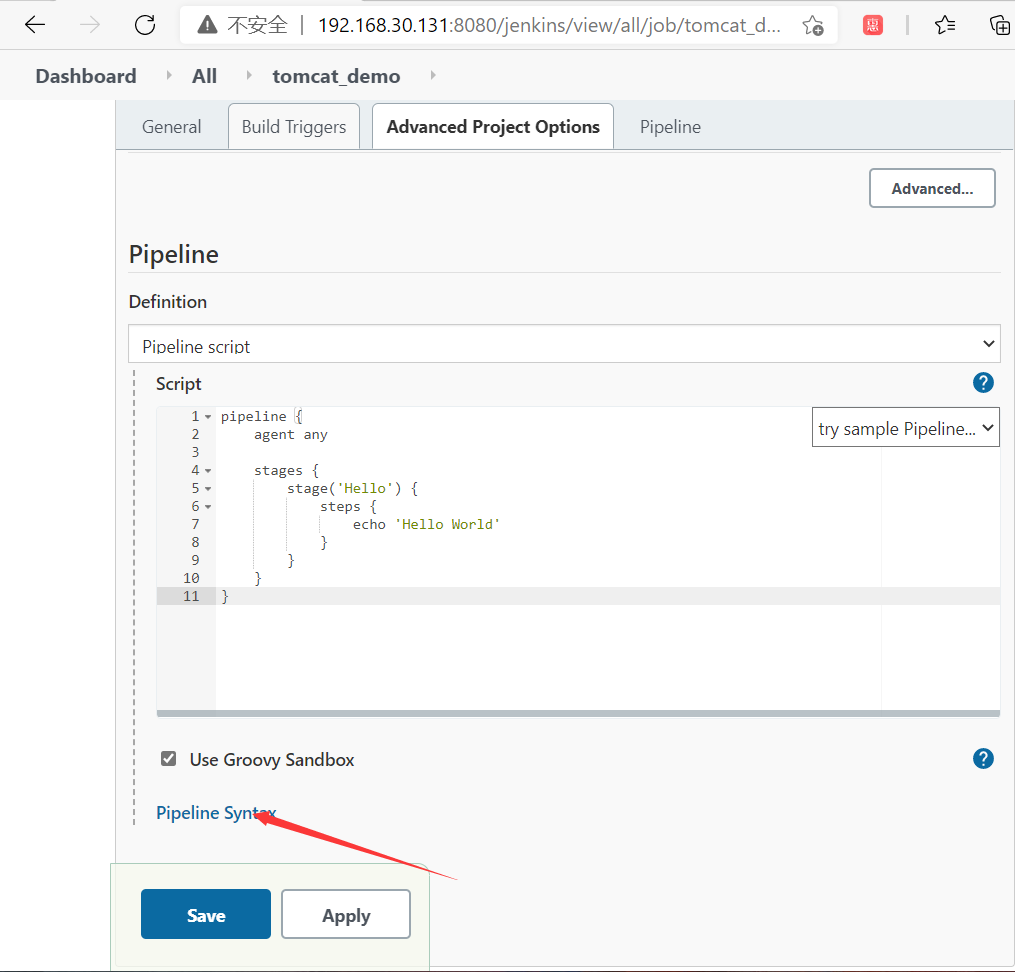Open the Pipeline script definition dropdown
1015x972 pixels.
pos(564,345)
